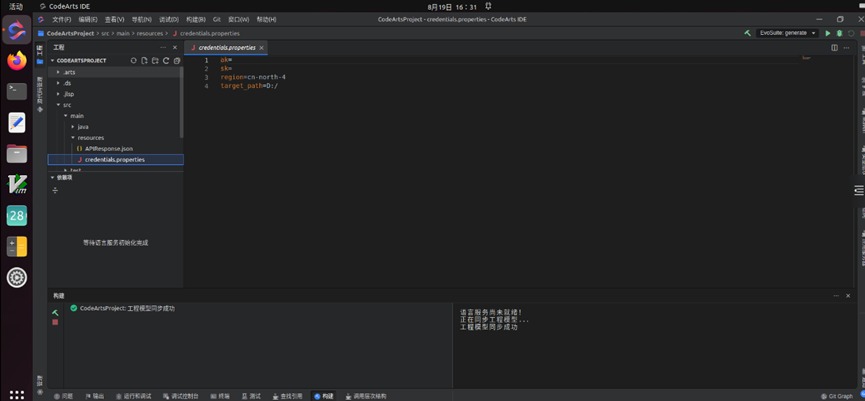Click the locate-file target icon in project header
The width and height of the screenshot is (865, 401).
[x=134, y=61]
